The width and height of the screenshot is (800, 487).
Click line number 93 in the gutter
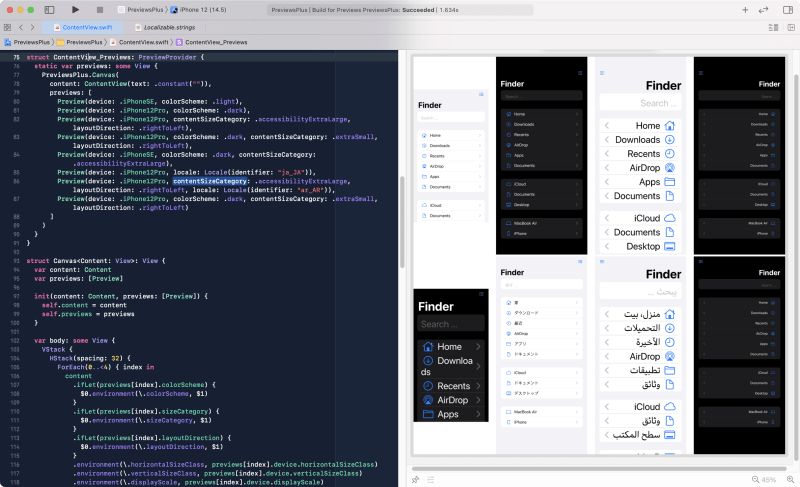16,261
